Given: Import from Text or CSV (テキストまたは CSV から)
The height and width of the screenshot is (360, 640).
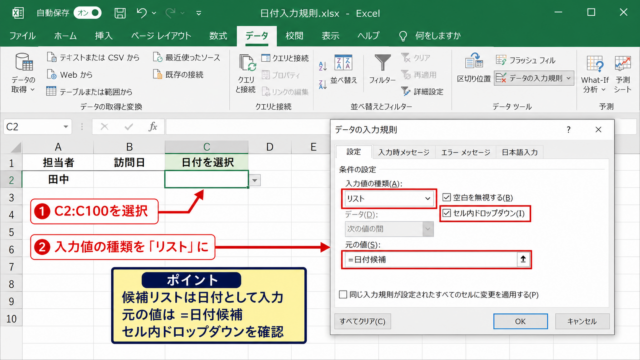Looking at the screenshot, I should (x=93, y=58).
